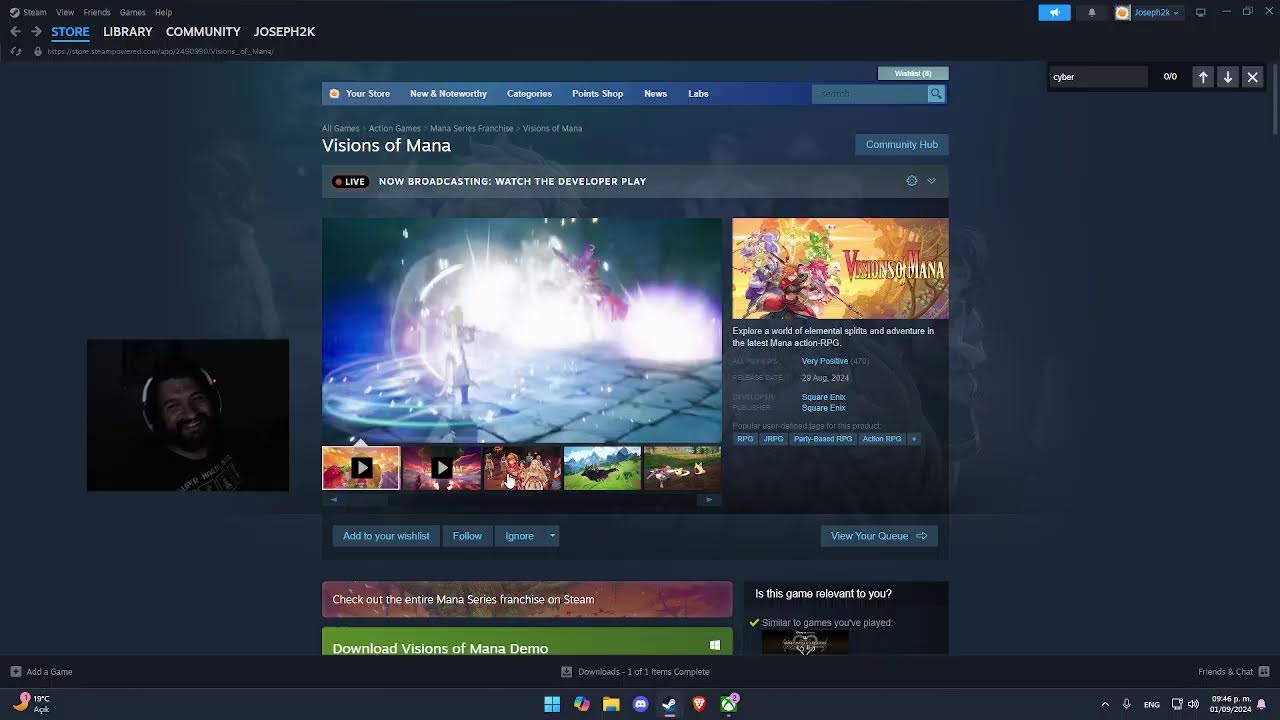Open the store News page
This screenshot has height=720, width=1280.
pyautogui.click(x=655, y=94)
